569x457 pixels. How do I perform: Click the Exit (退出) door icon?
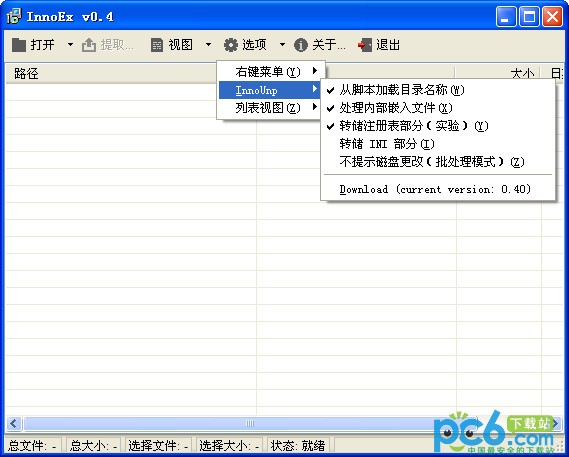365,45
